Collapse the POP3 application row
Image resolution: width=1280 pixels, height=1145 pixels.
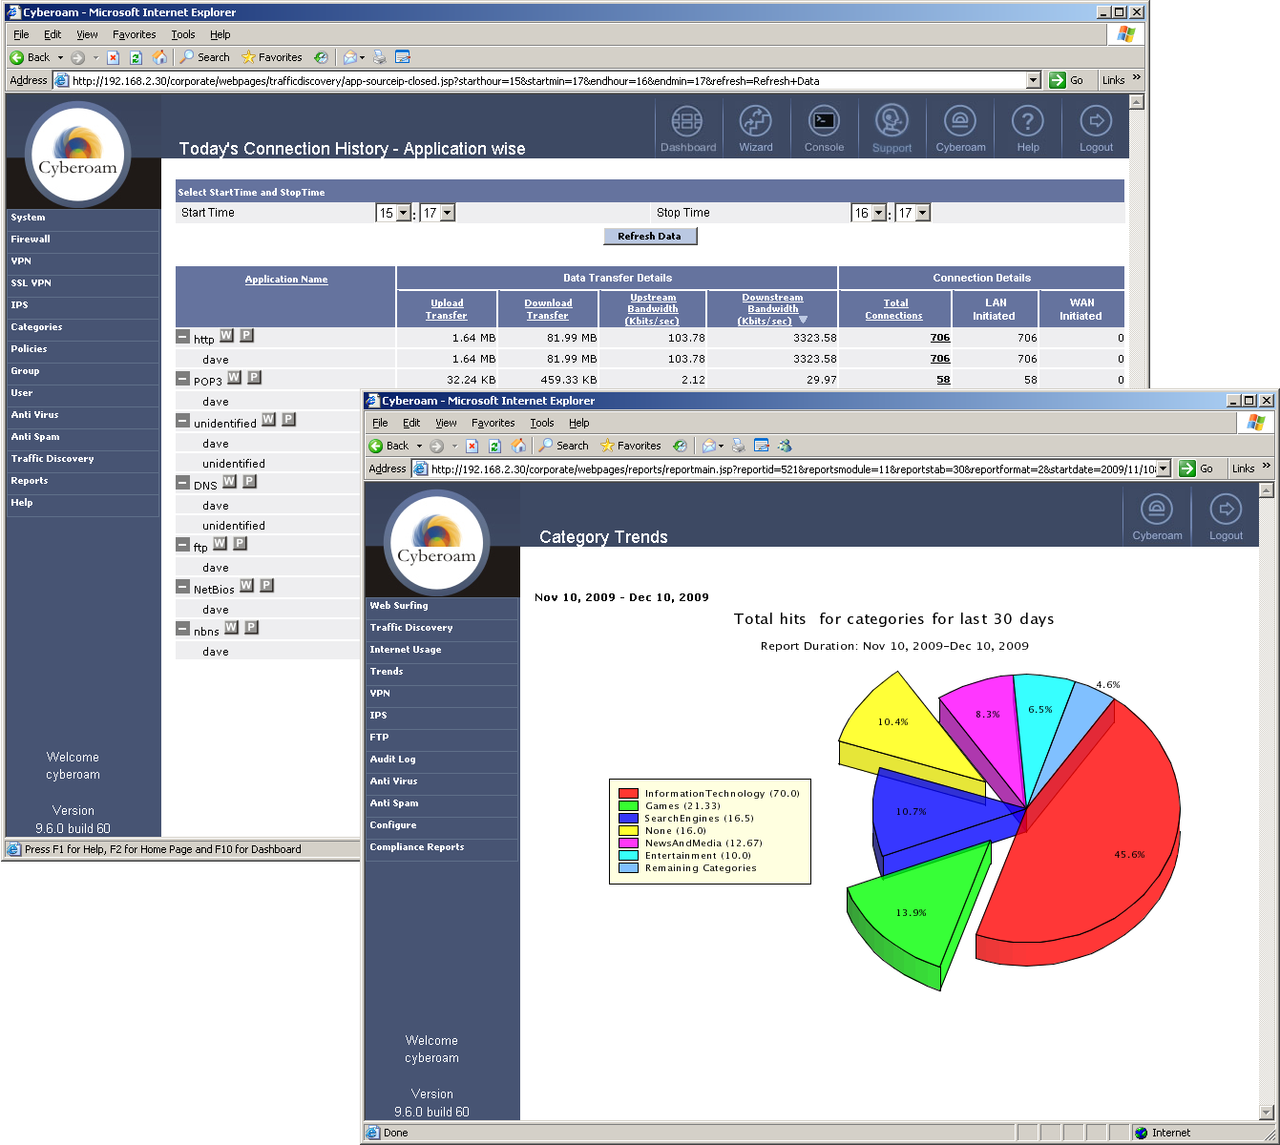coord(183,380)
